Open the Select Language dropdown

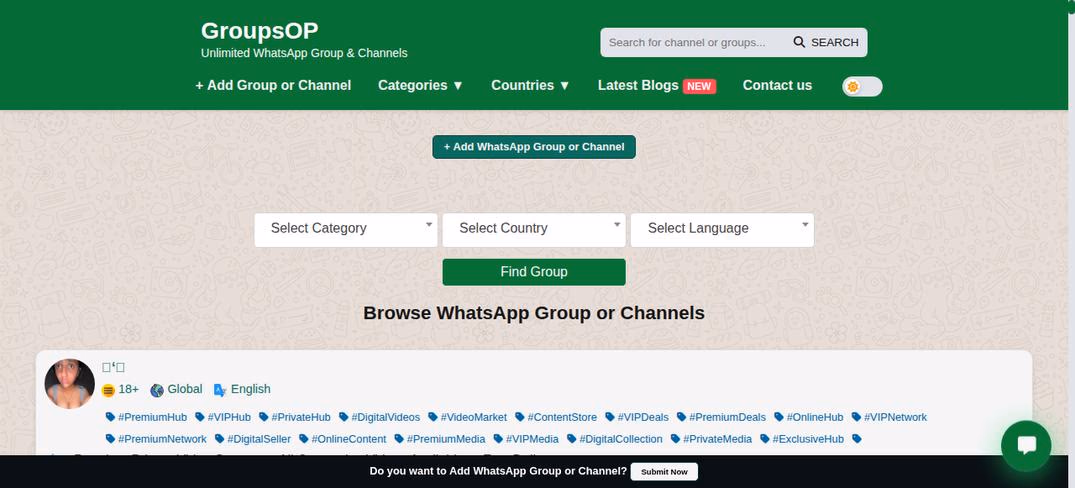(x=722, y=230)
